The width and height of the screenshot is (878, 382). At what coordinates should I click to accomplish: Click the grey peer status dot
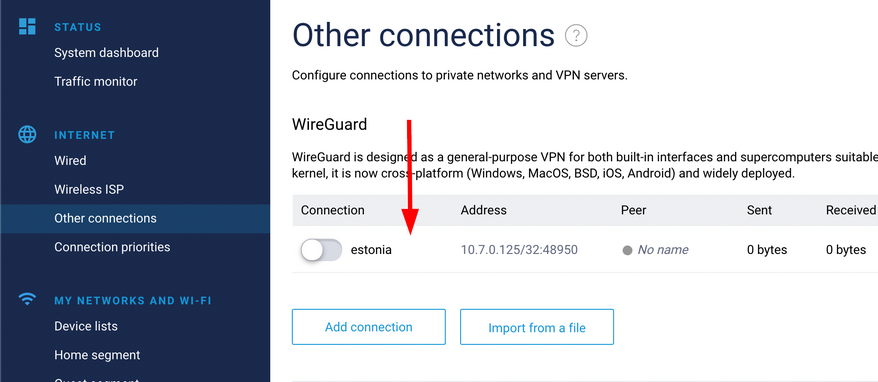[x=627, y=250]
